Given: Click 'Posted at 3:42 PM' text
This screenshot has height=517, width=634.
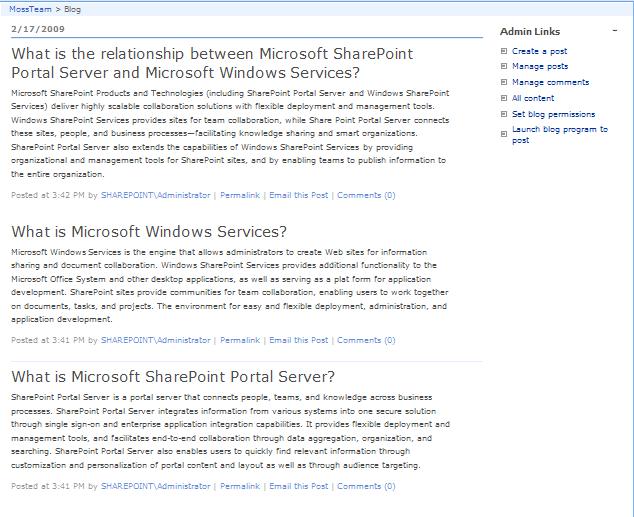Looking at the screenshot, I should coord(48,195).
